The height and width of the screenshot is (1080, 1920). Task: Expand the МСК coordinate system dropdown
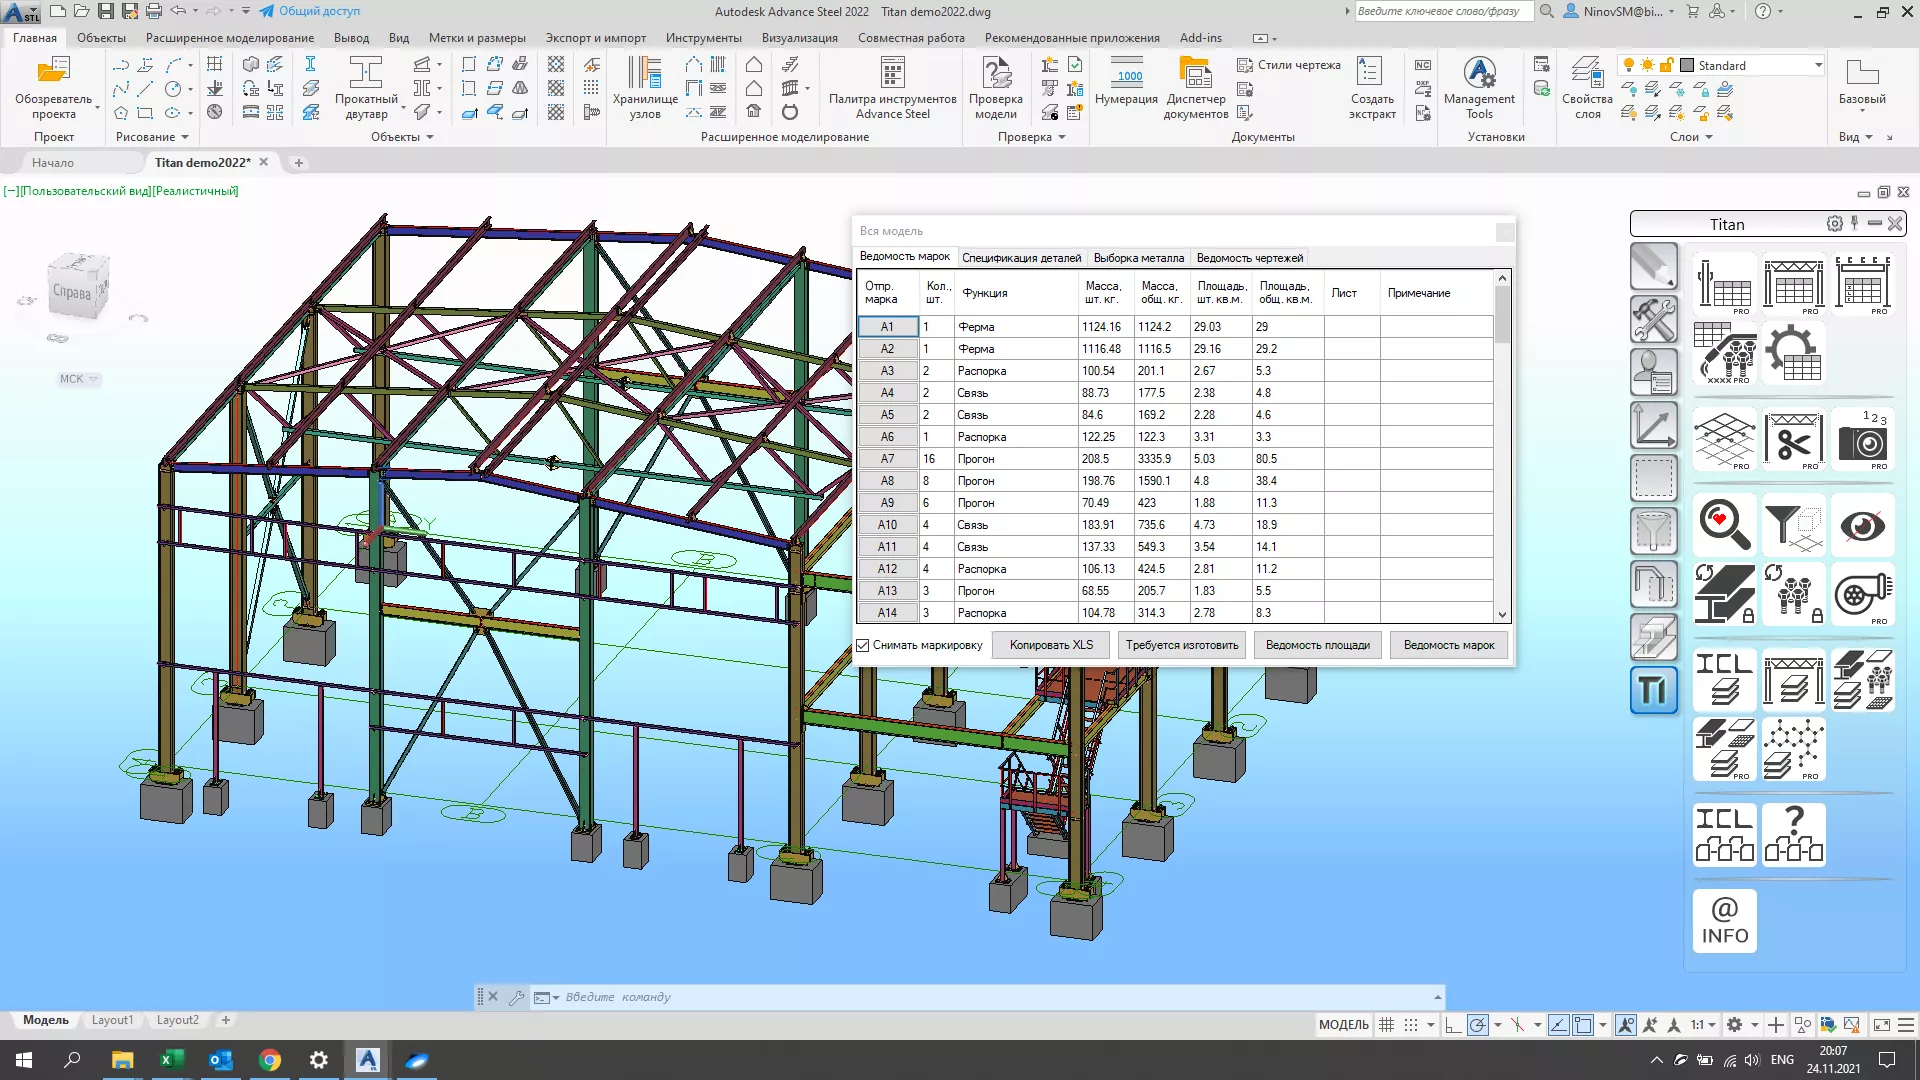[79, 379]
